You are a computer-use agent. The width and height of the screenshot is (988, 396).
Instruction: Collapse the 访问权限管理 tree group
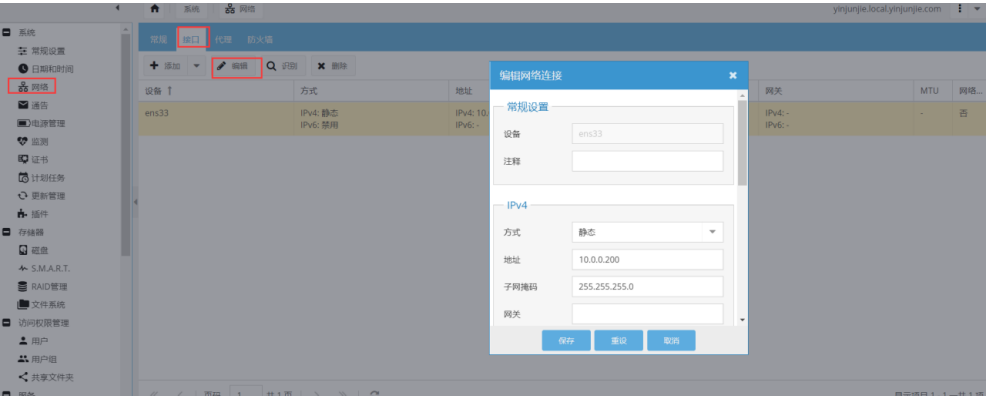click(6, 323)
